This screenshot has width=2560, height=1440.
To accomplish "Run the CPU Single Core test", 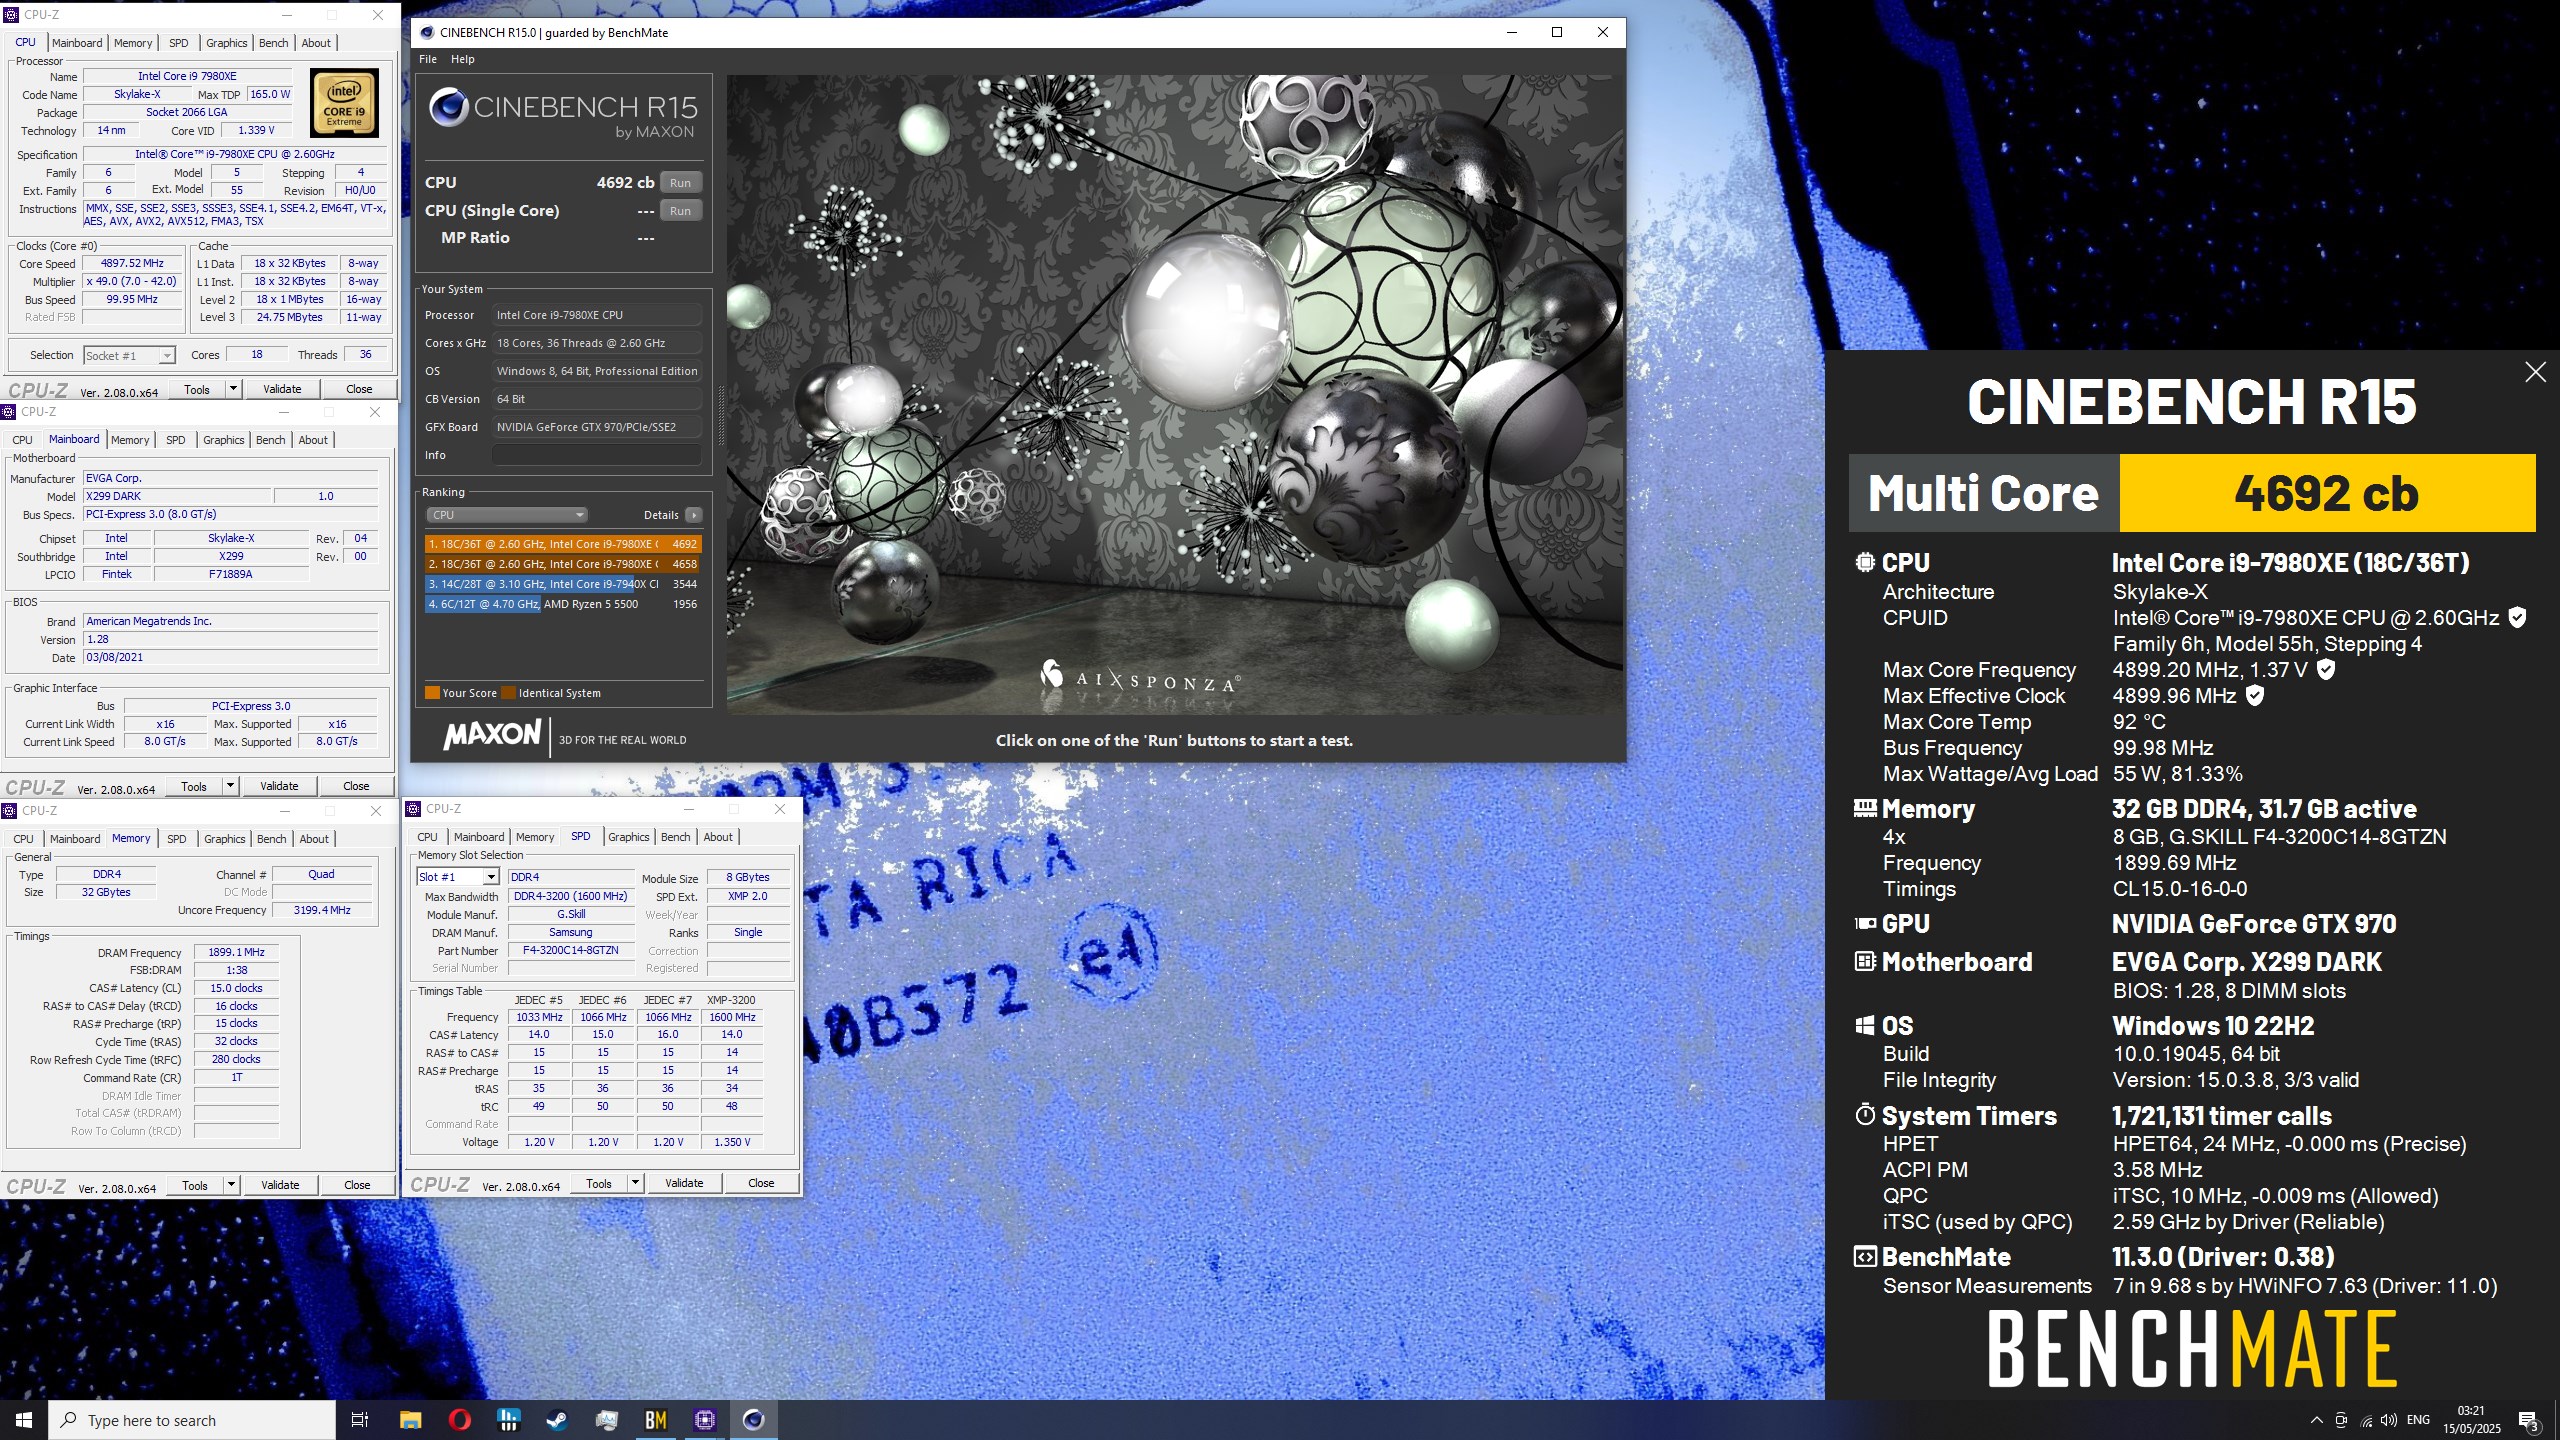I will point(680,211).
